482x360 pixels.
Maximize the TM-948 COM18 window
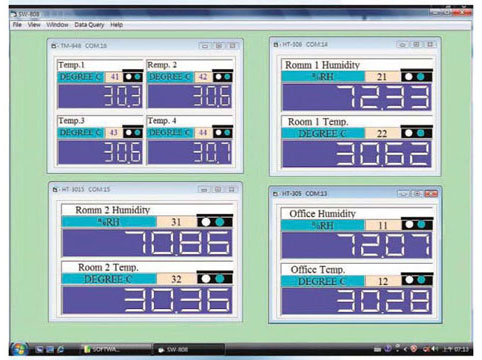pos(219,46)
